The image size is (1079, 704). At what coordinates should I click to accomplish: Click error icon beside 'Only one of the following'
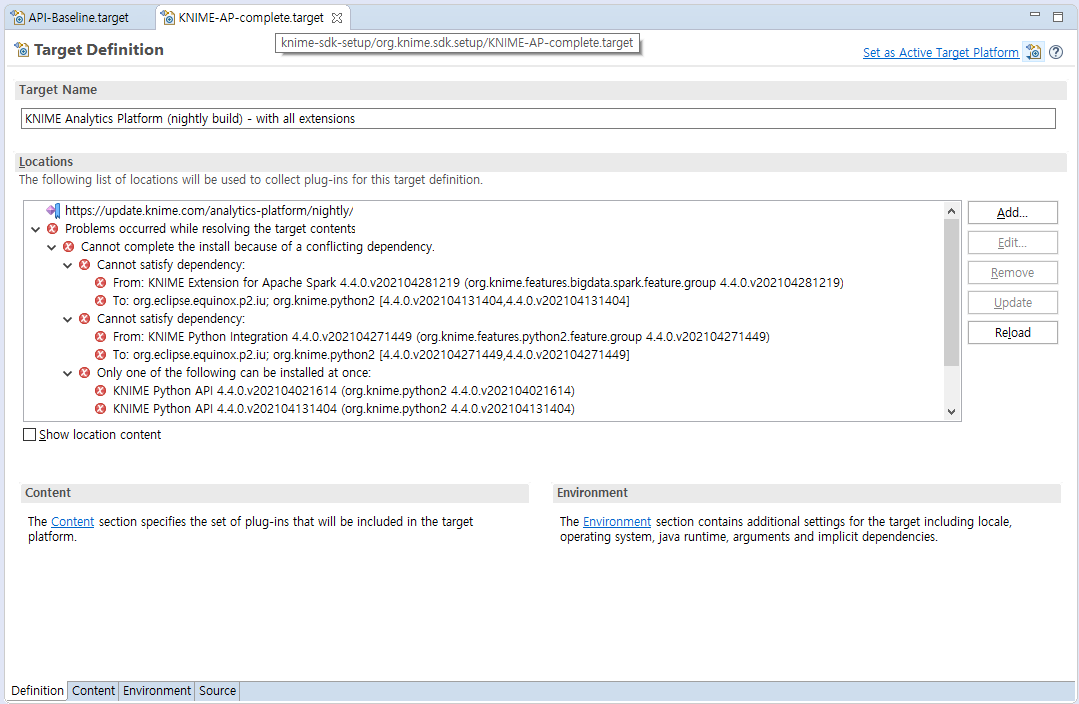[84, 372]
